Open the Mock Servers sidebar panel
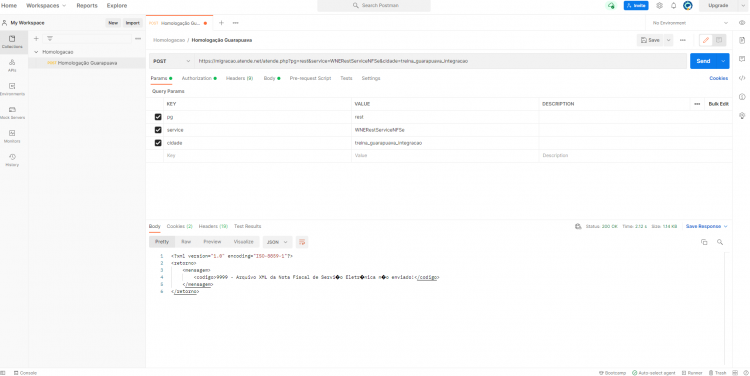This screenshot has width=750, height=376. [12, 113]
